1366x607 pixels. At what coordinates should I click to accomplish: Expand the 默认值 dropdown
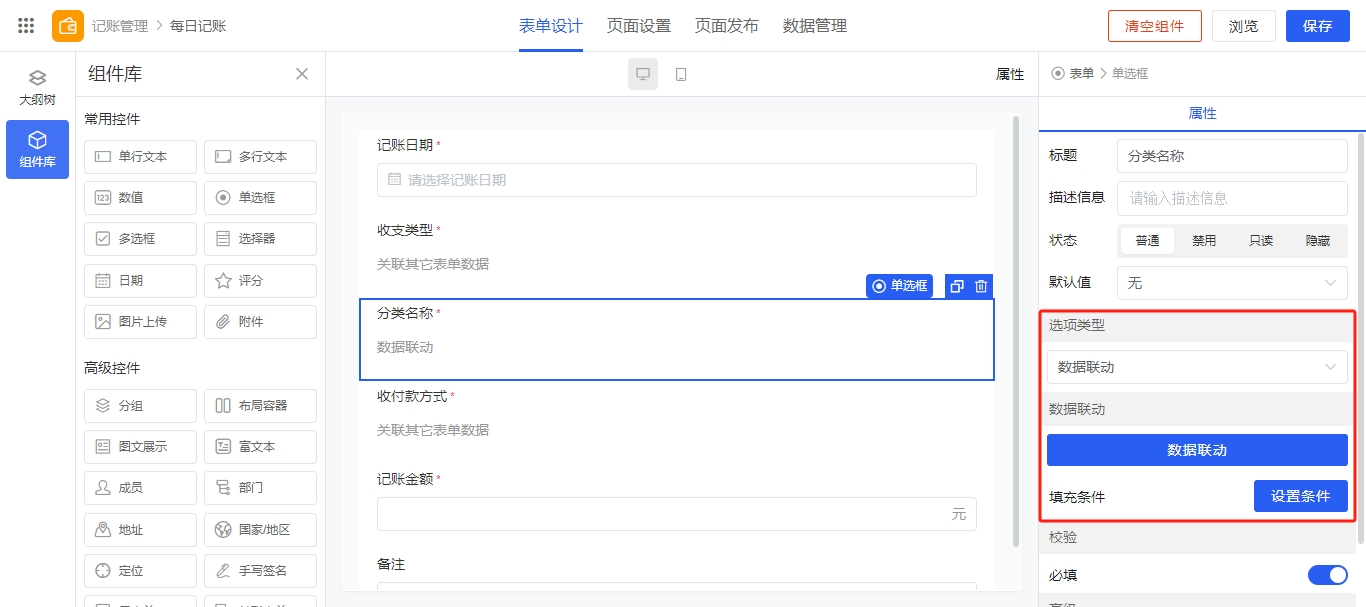(x=1232, y=283)
